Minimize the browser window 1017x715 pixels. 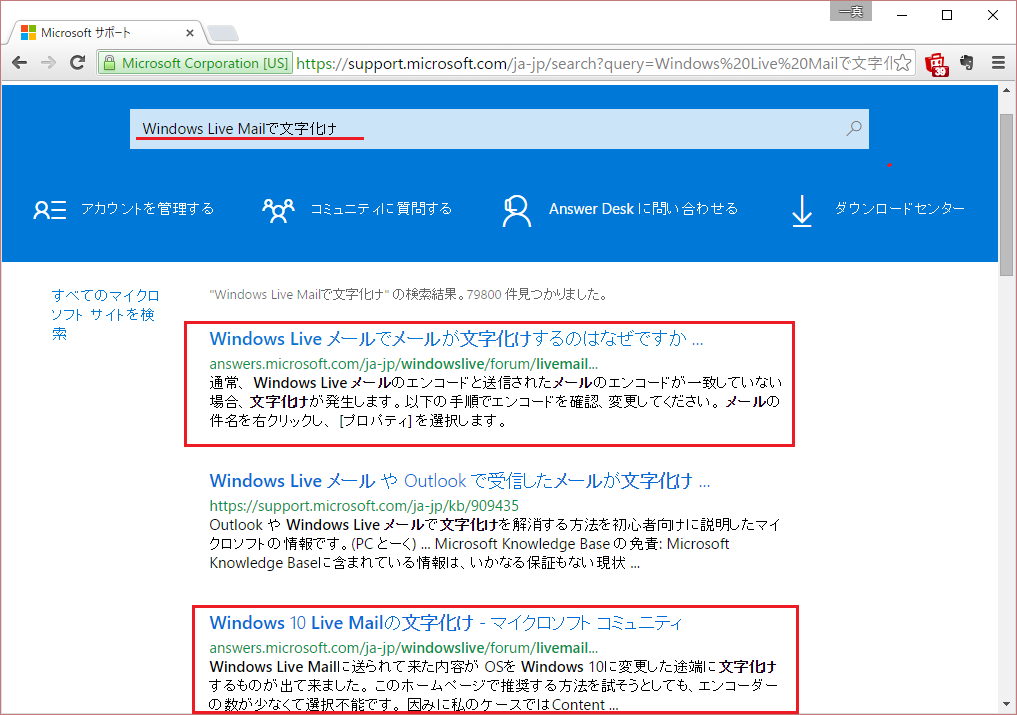pos(902,14)
